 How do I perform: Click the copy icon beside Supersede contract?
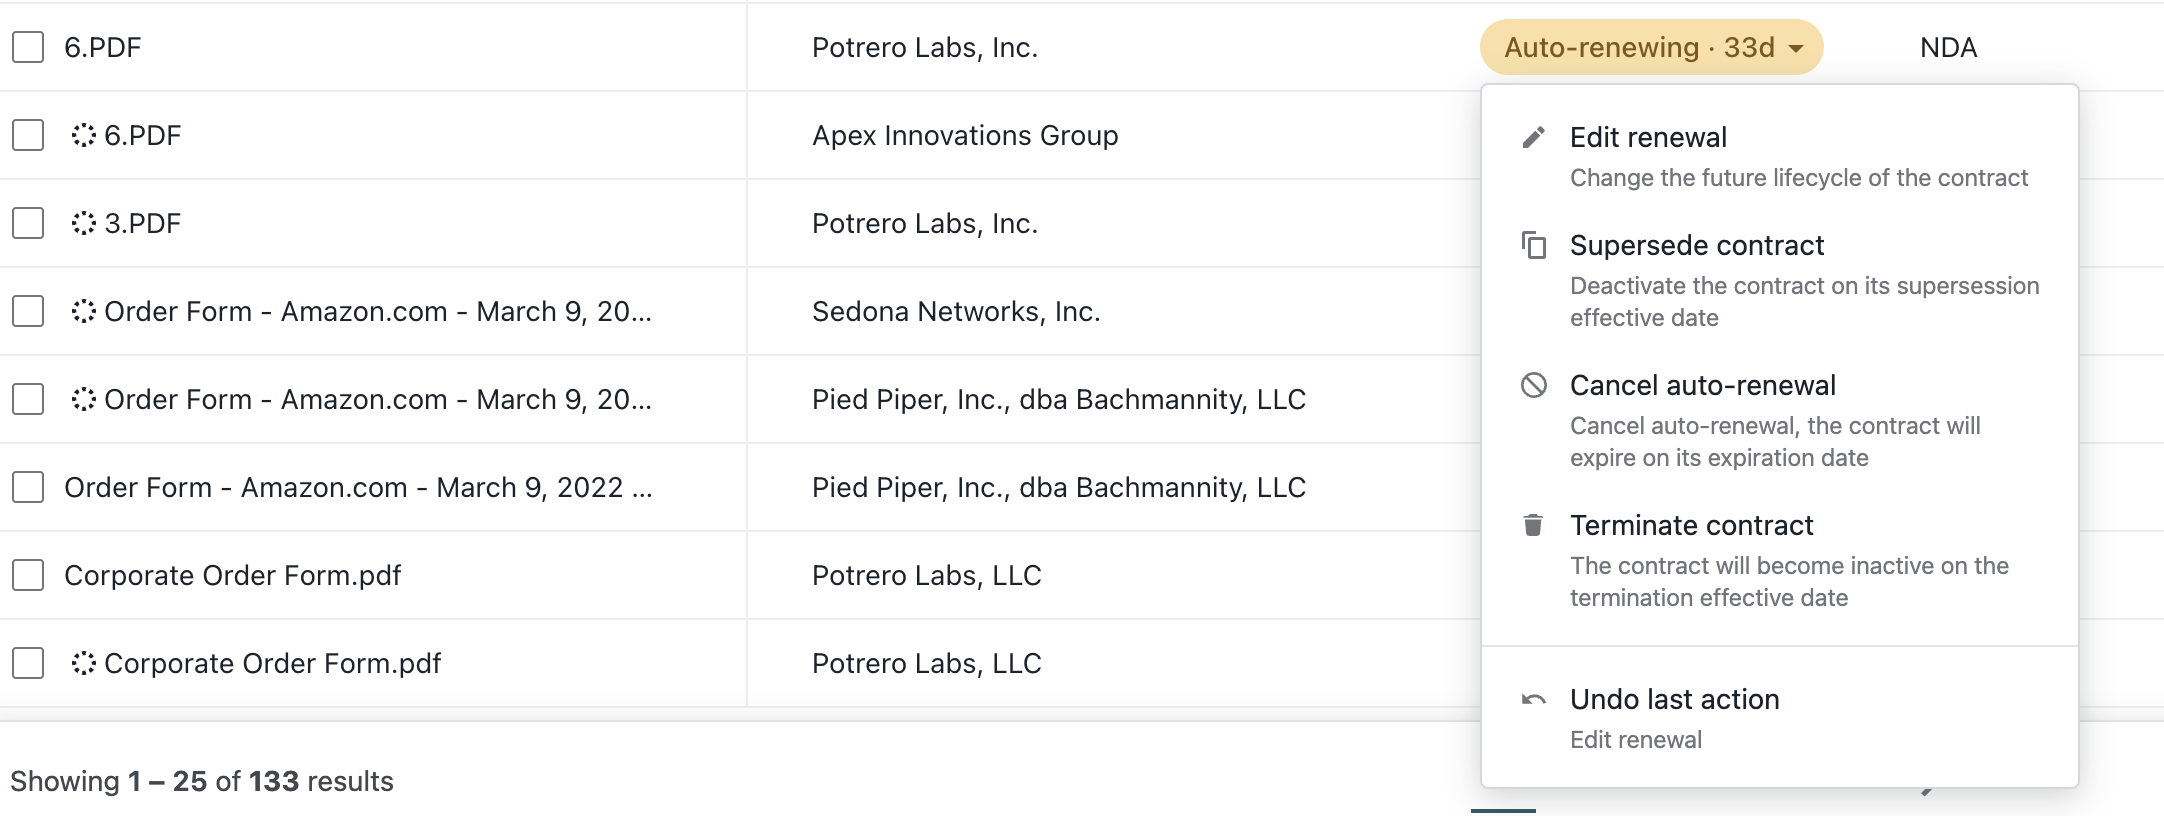(x=1533, y=244)
